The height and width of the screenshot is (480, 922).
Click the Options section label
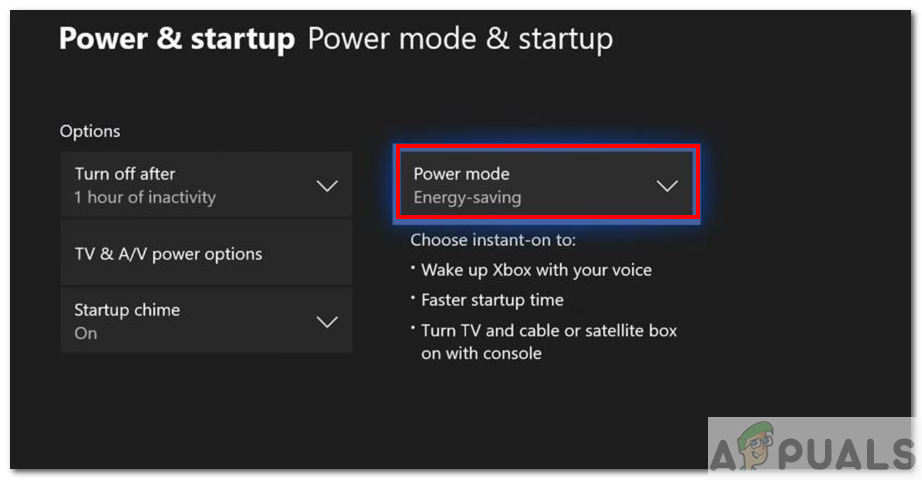pos(90,131)
